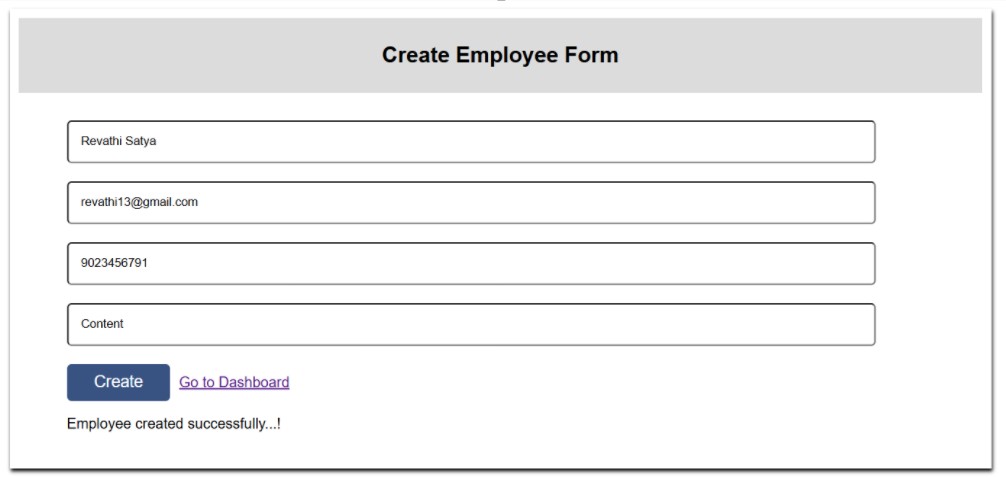Click the Employee created successfully message
The height and width of the screenshot is (477, 1006).
pyautogui.click(x=173, y=424)
